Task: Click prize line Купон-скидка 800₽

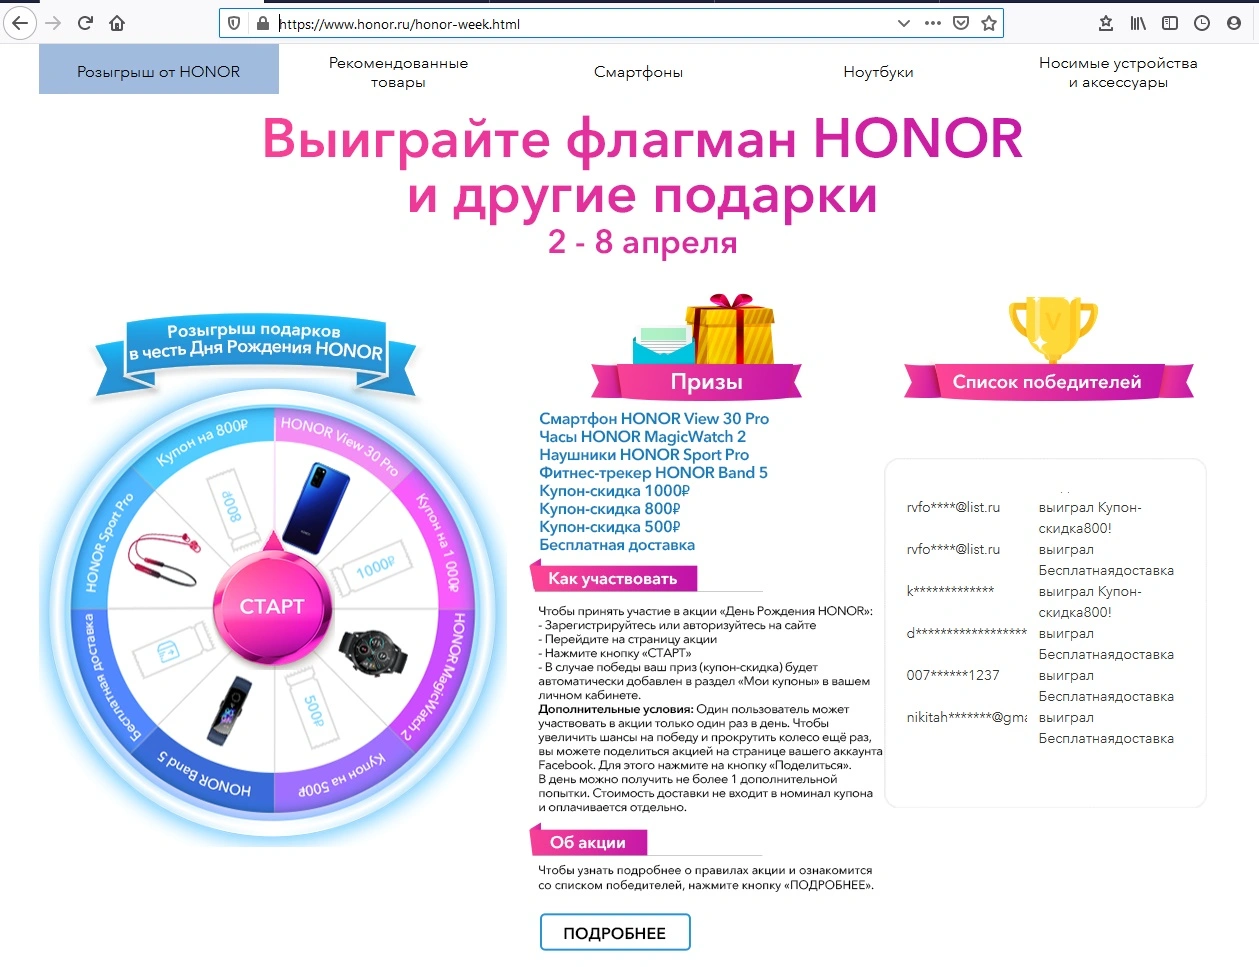Action: coord(610,509)
